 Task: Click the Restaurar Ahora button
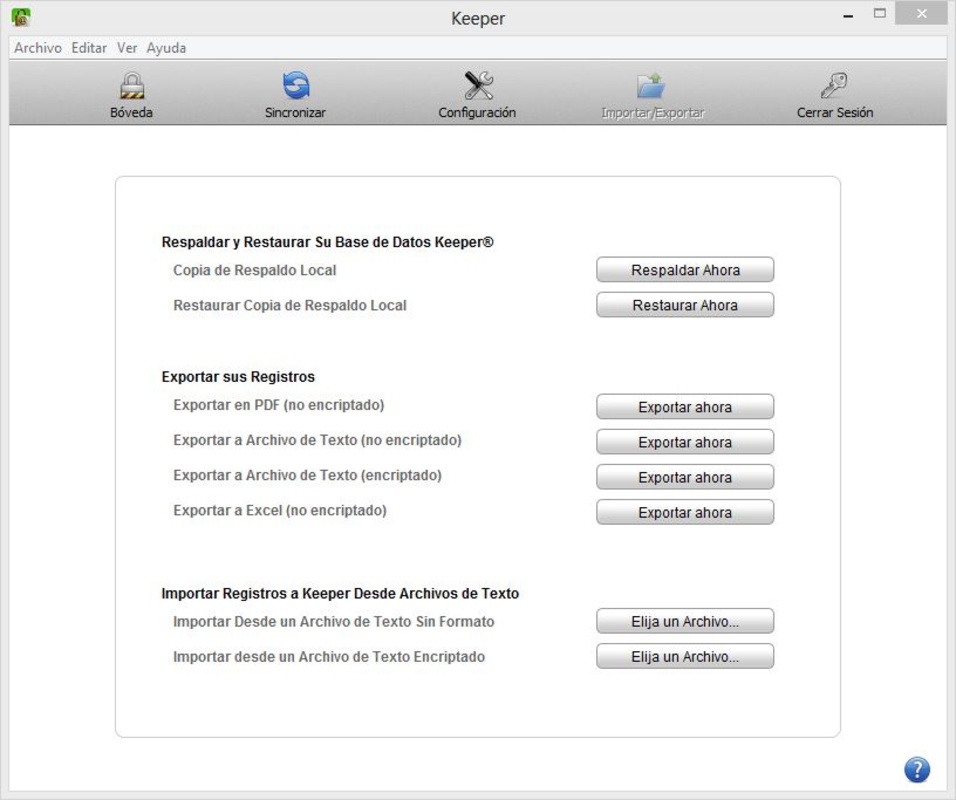coord(685,305)
